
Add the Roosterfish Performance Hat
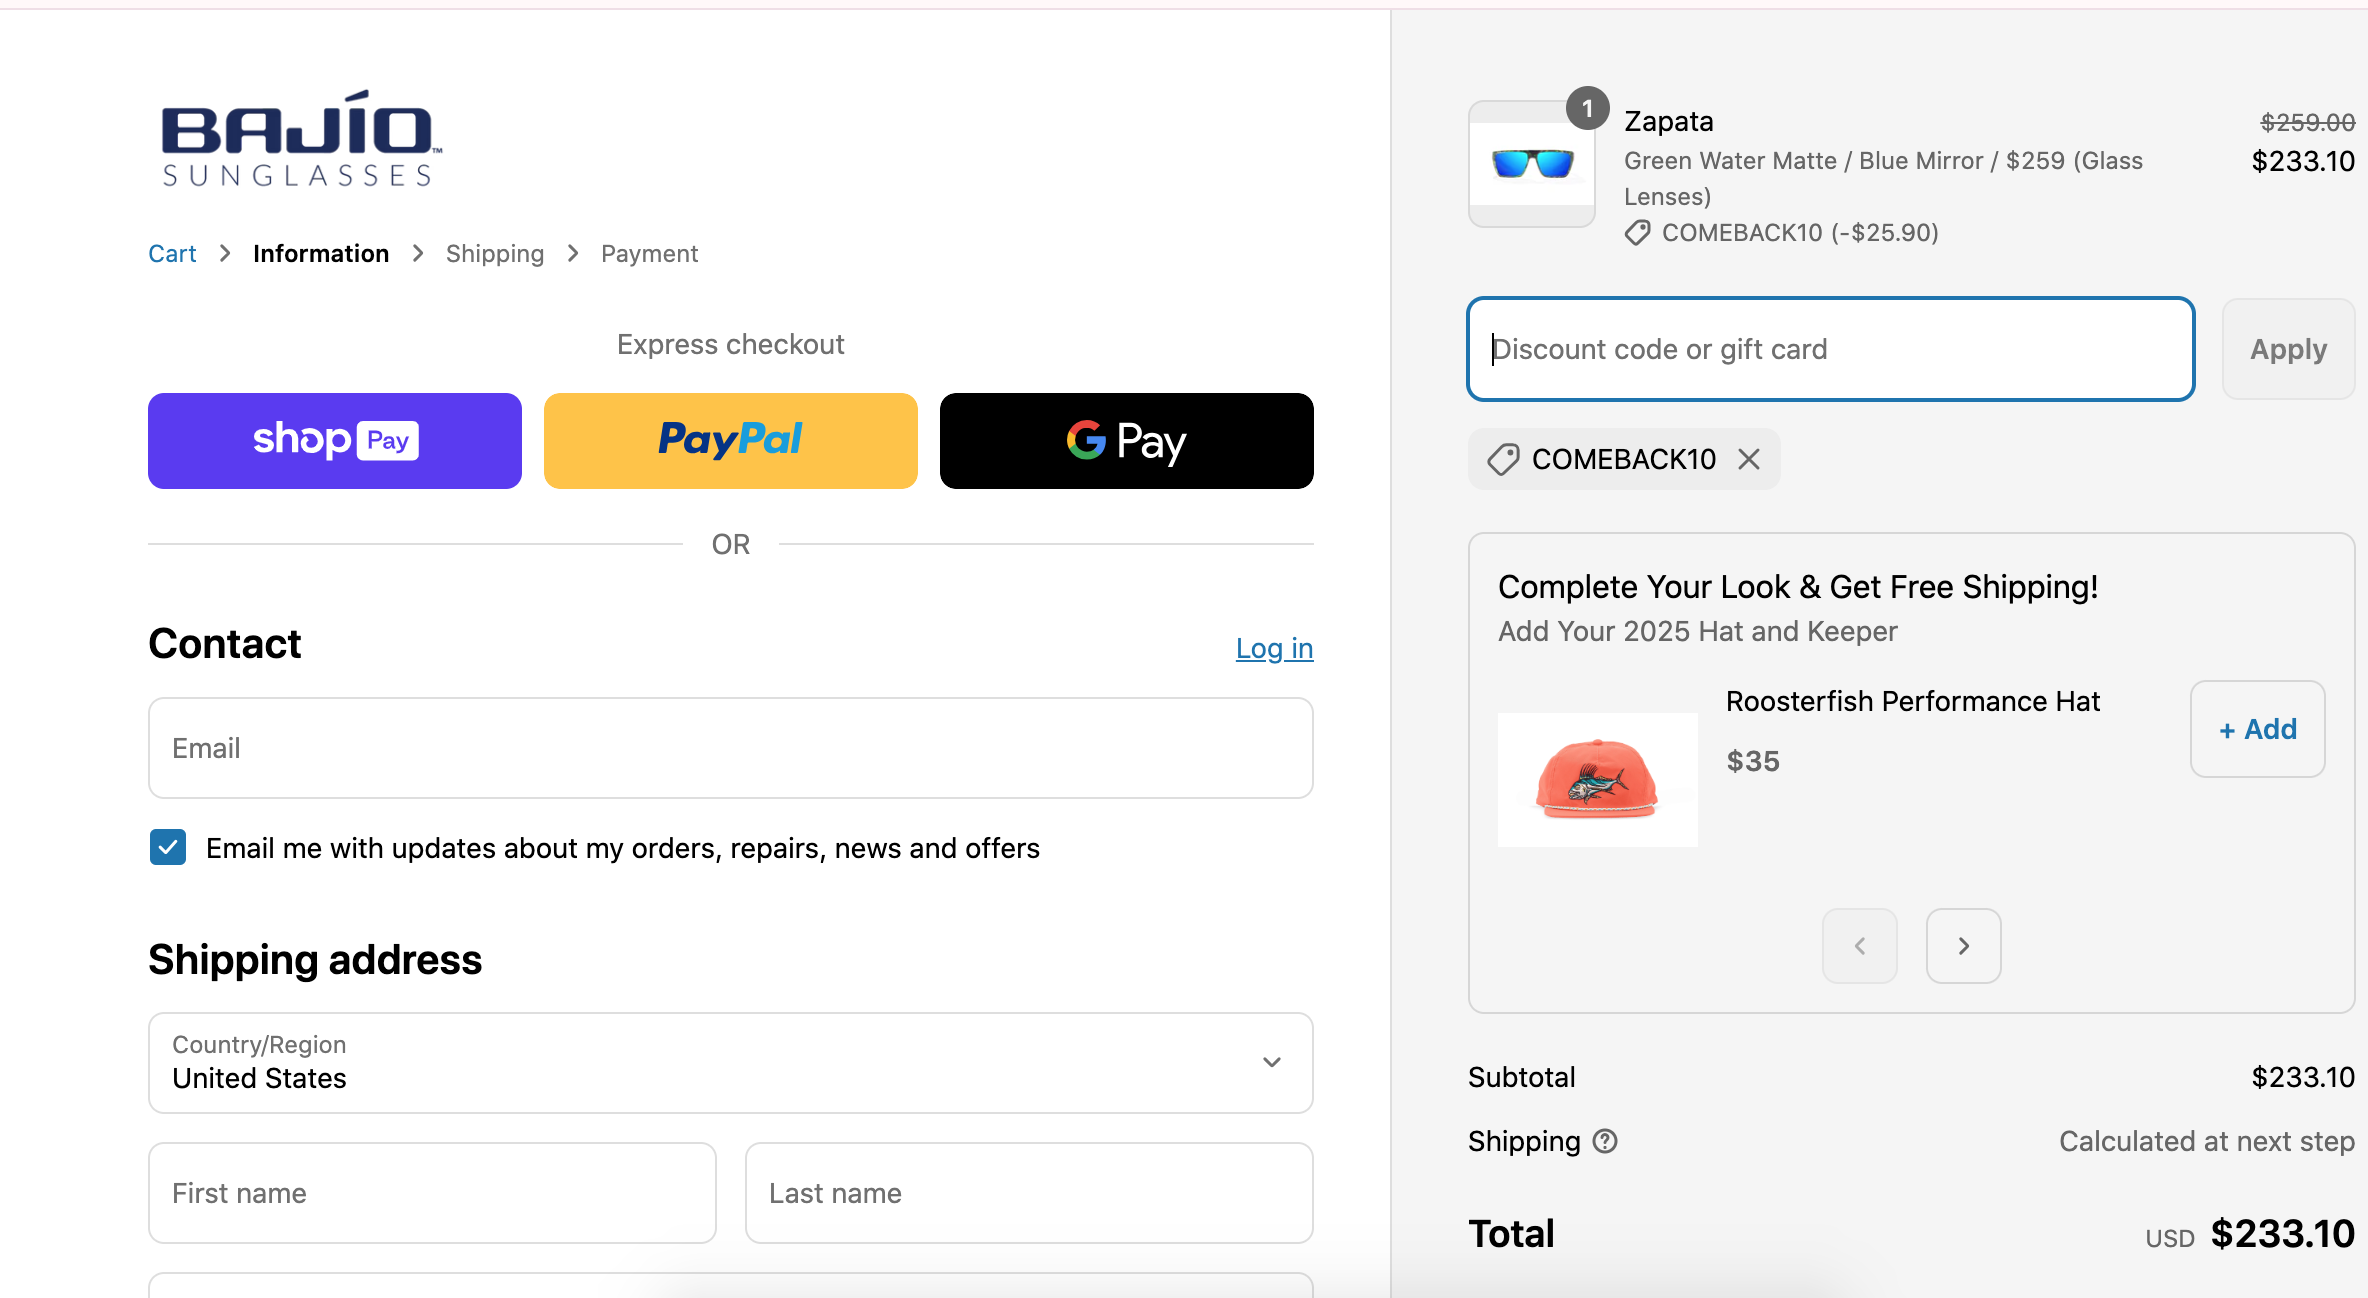click(x=2256, y=729)
